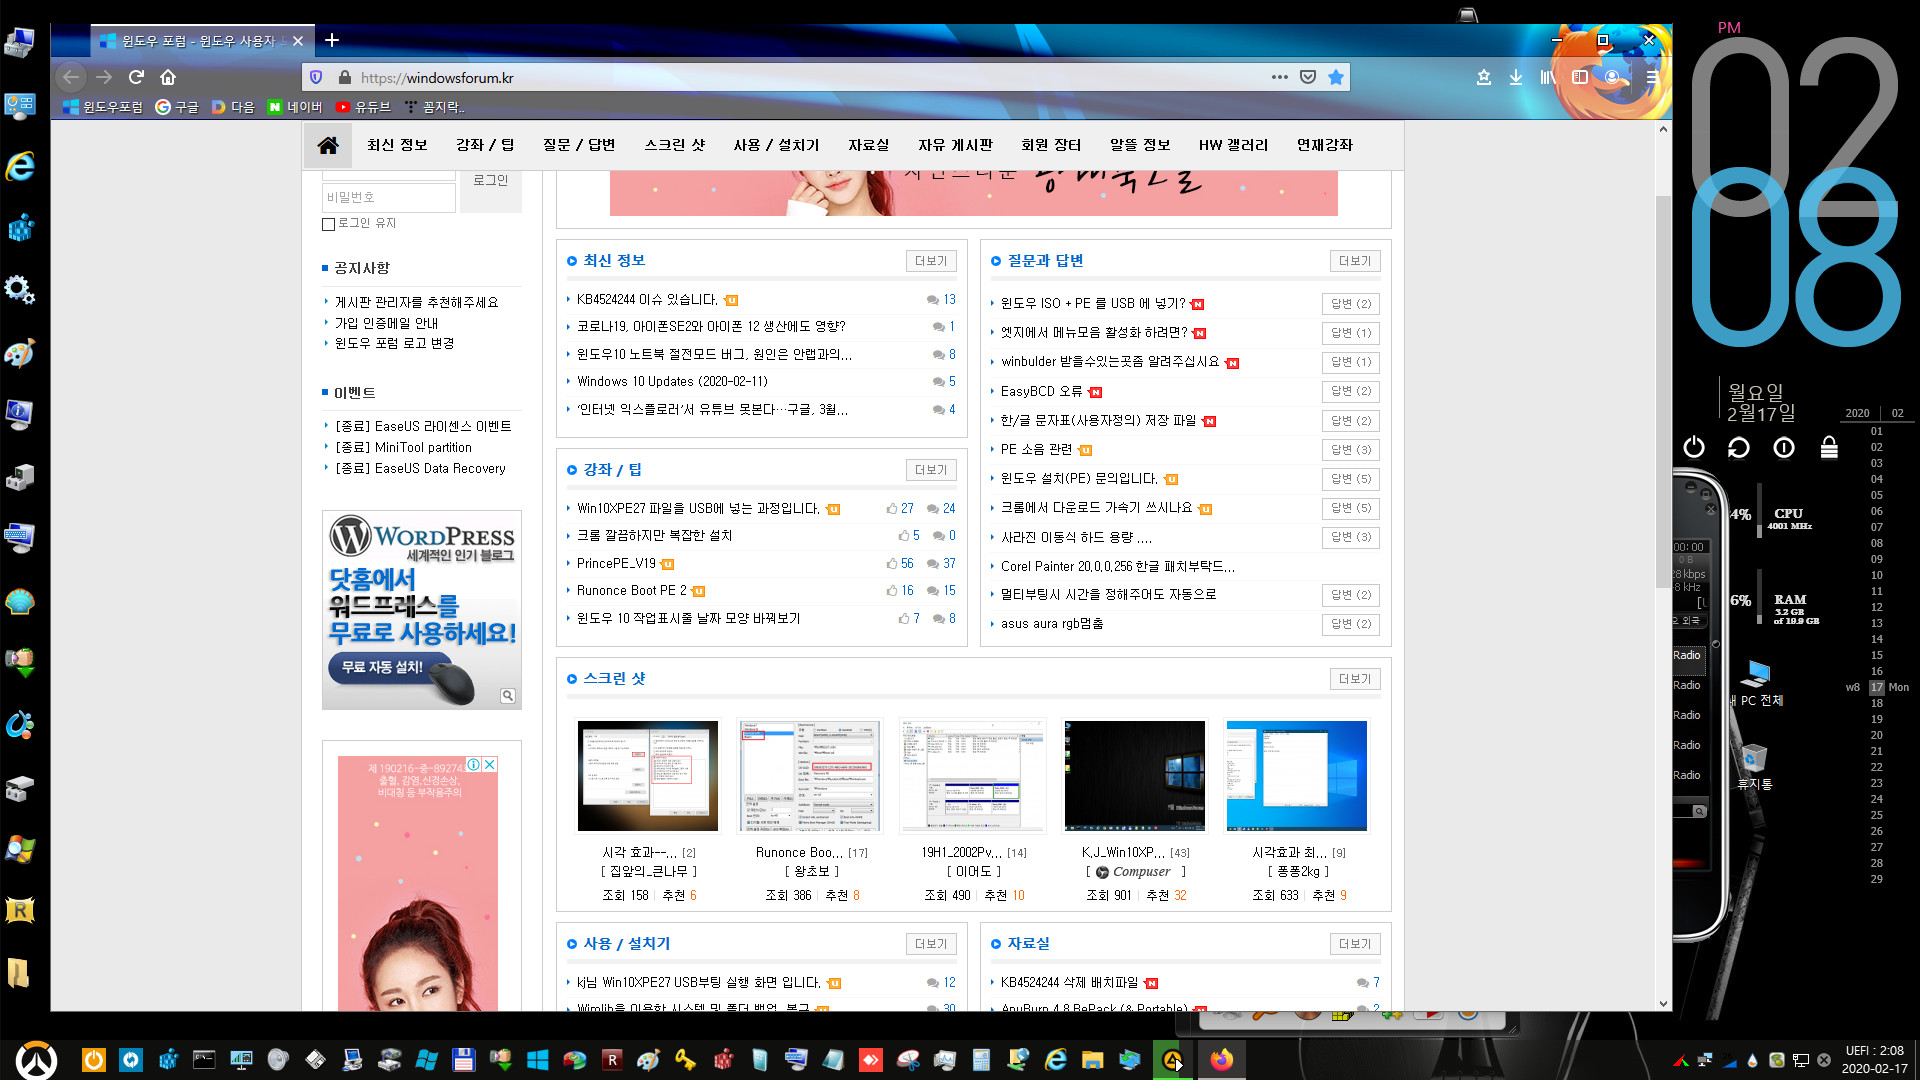Click the Overwatch logo start button
Screen dimensions: 1920x1080
[x=36, y=1060]
